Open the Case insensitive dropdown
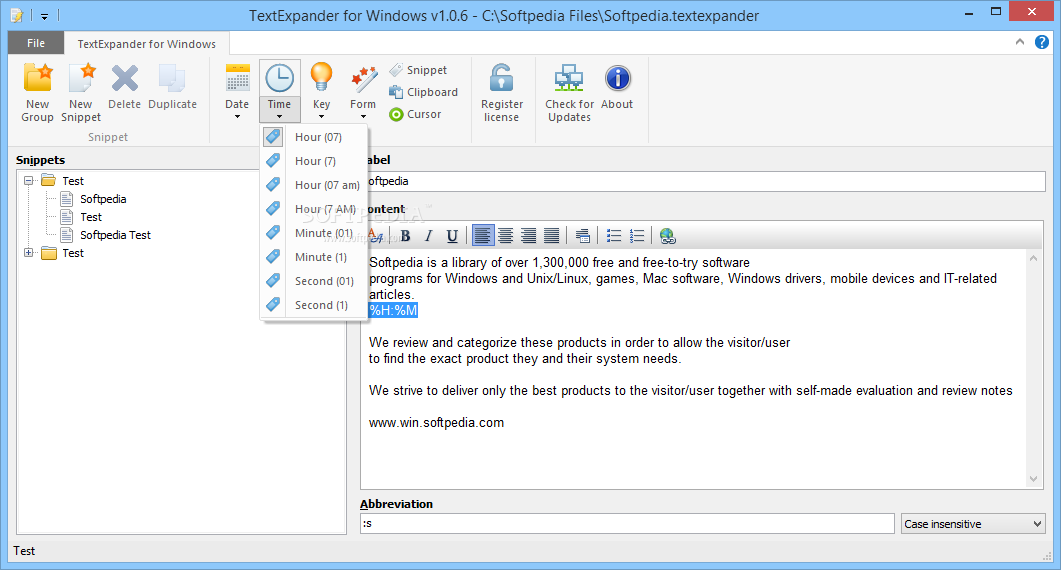Screen dimensions: 1061x570 (x=973, y=523)
